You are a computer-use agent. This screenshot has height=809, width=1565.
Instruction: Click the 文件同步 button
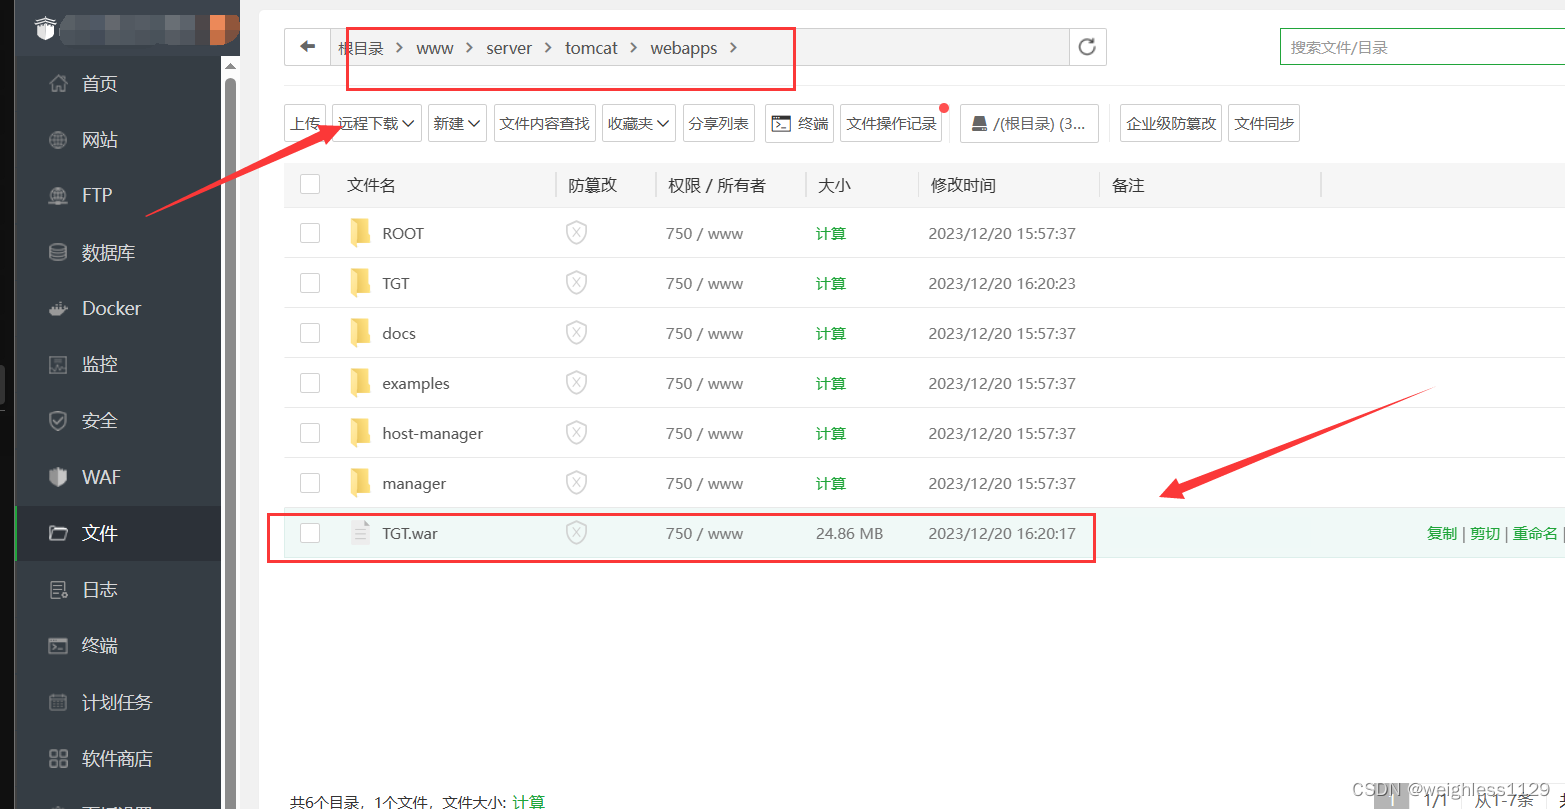tap(1264, 123)
